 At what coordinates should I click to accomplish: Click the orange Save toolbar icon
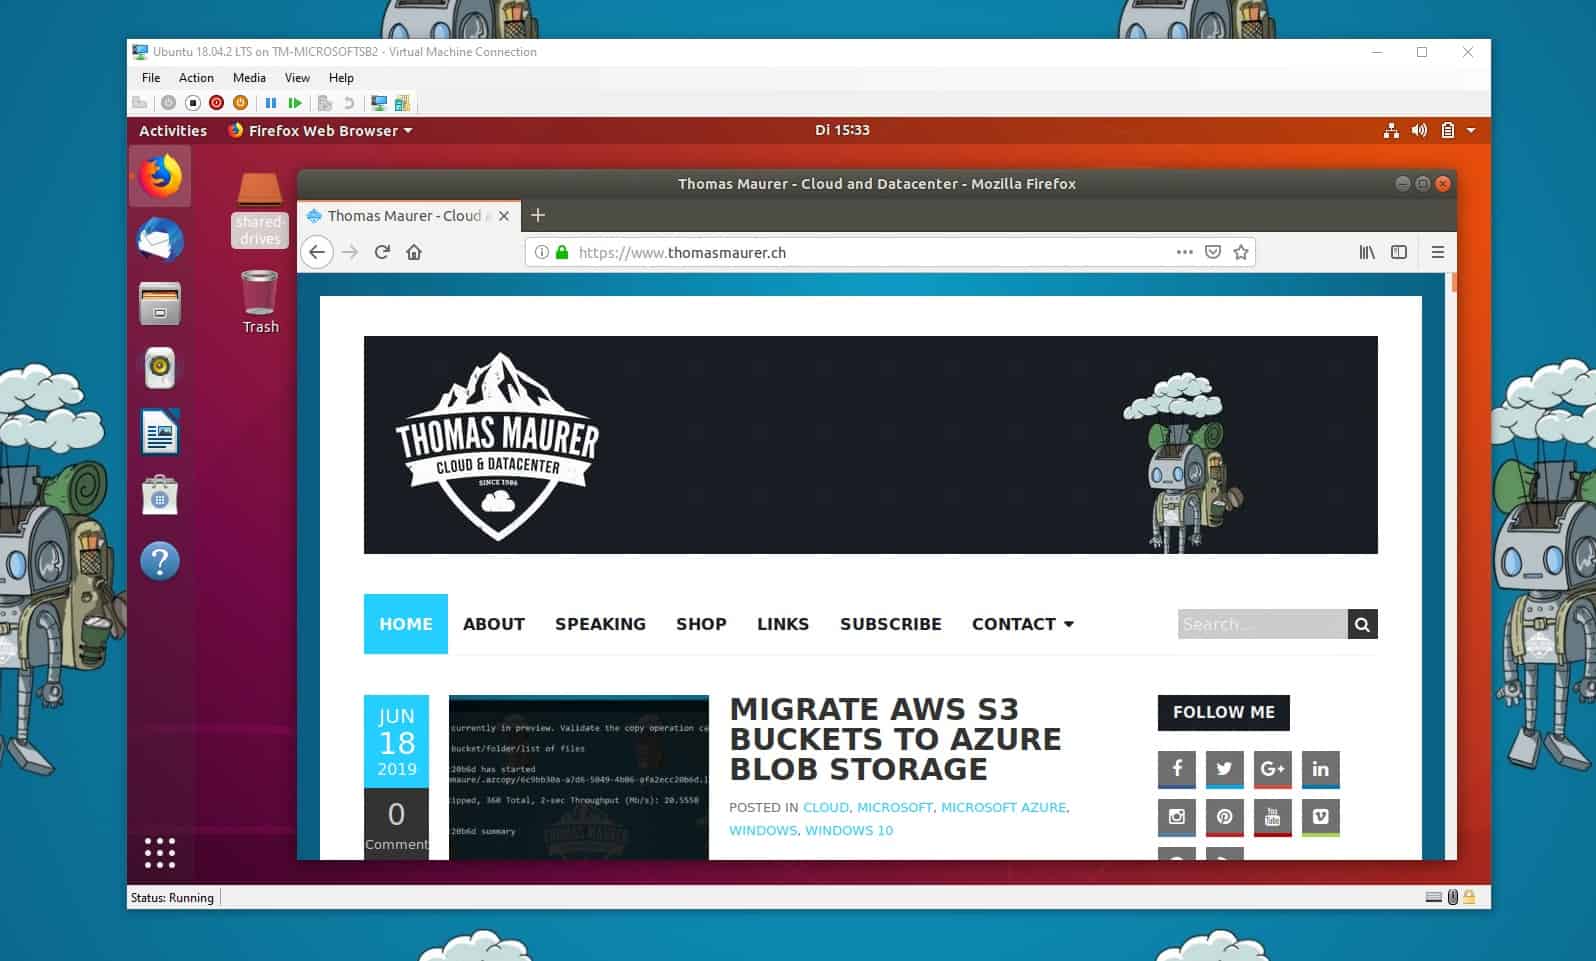[240, 103]
